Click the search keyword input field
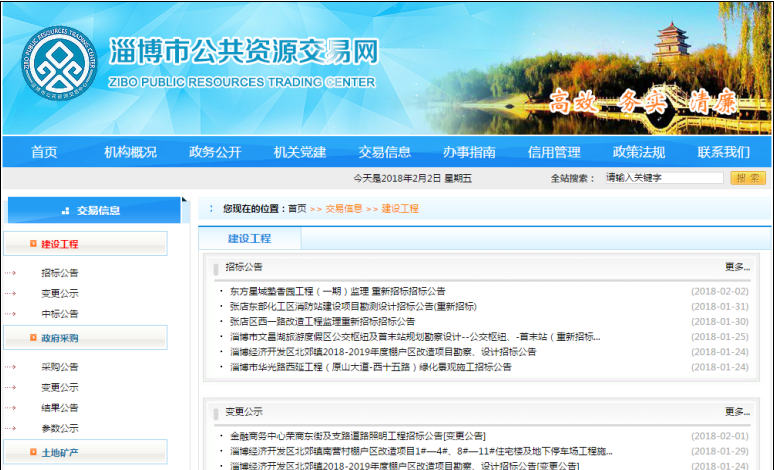Screen dimensions: 775x470 [663, 178]
